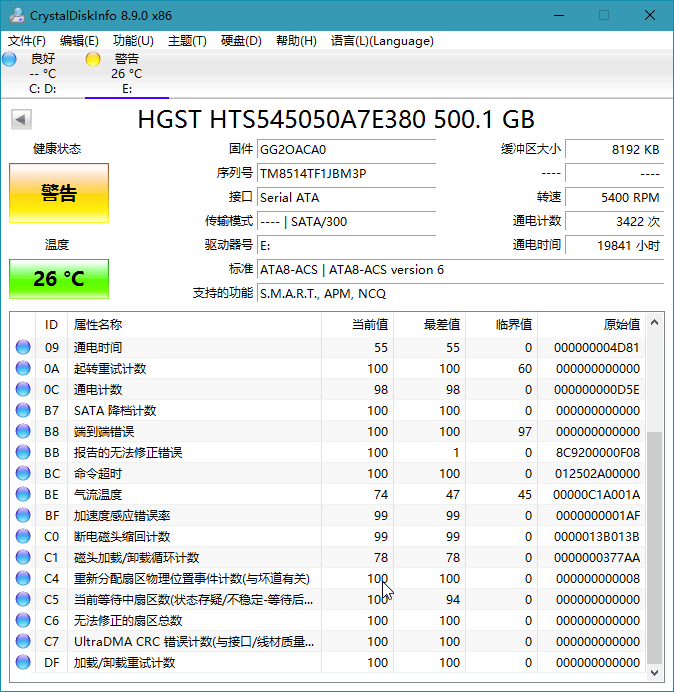This screenshot has height=692, width=674.
Task: Click the status orb in row BC 命令超时
Action: (x=23, y=473)
